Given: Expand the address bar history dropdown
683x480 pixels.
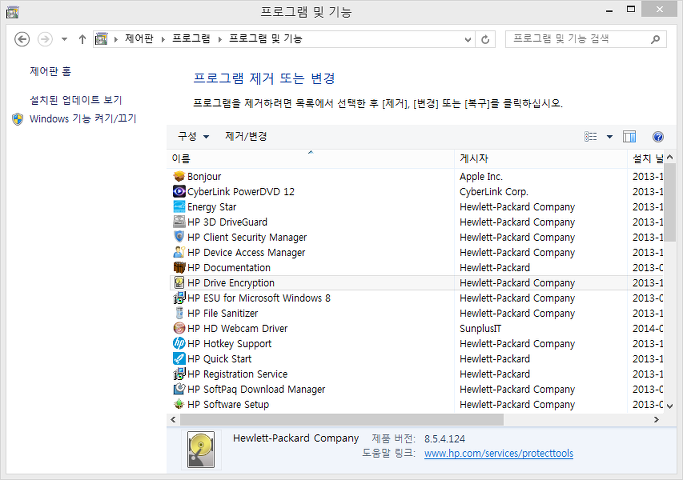Looking at the screenshot, I should 468,40.
